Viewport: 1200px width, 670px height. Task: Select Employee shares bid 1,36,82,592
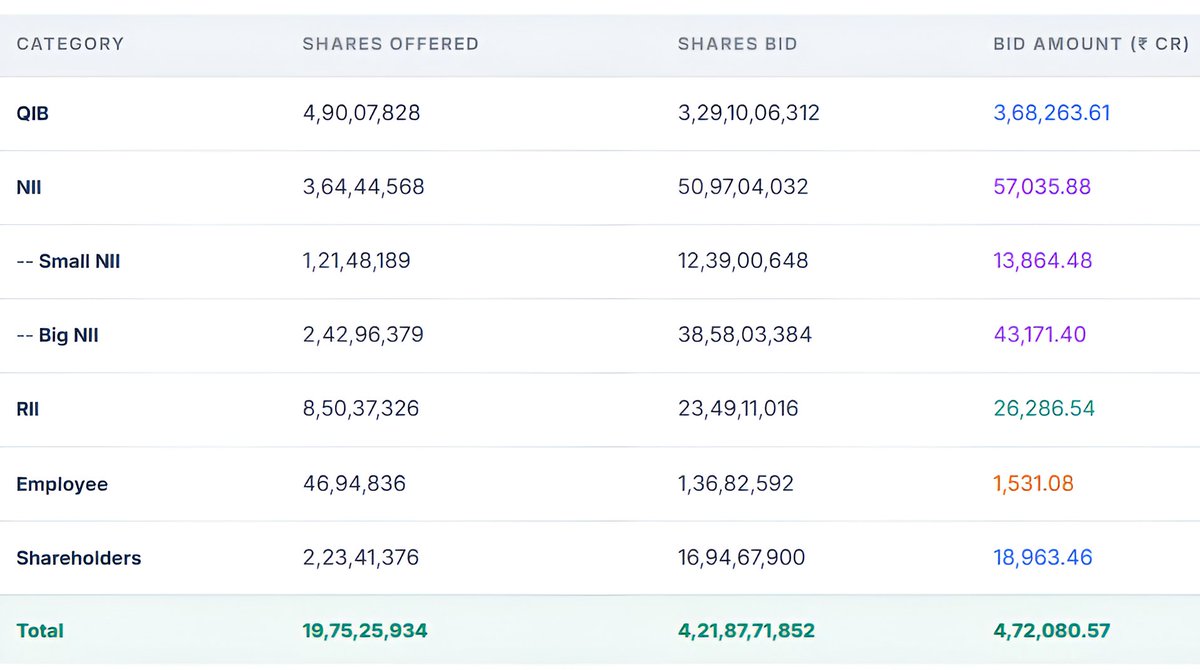coord(736,484)
